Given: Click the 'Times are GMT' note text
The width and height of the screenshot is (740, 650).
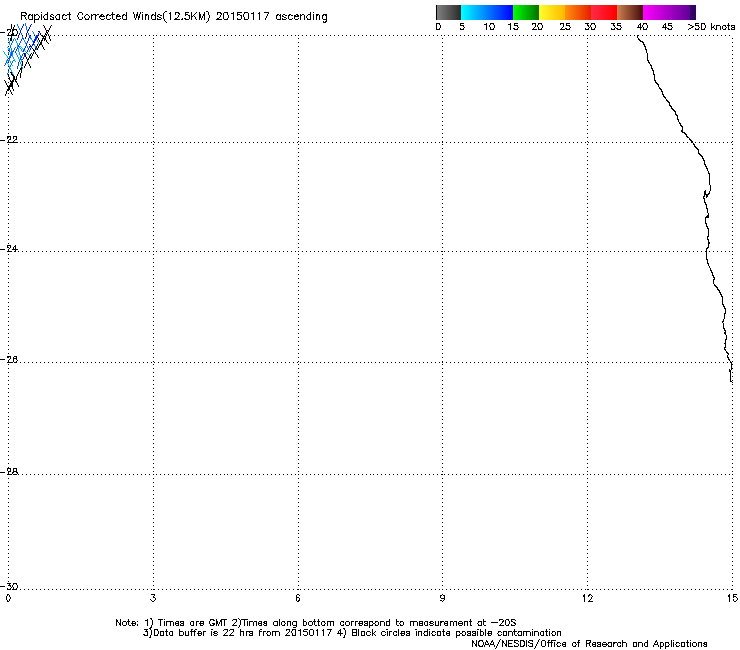Looking at the screenshot, I should (193, 623).
